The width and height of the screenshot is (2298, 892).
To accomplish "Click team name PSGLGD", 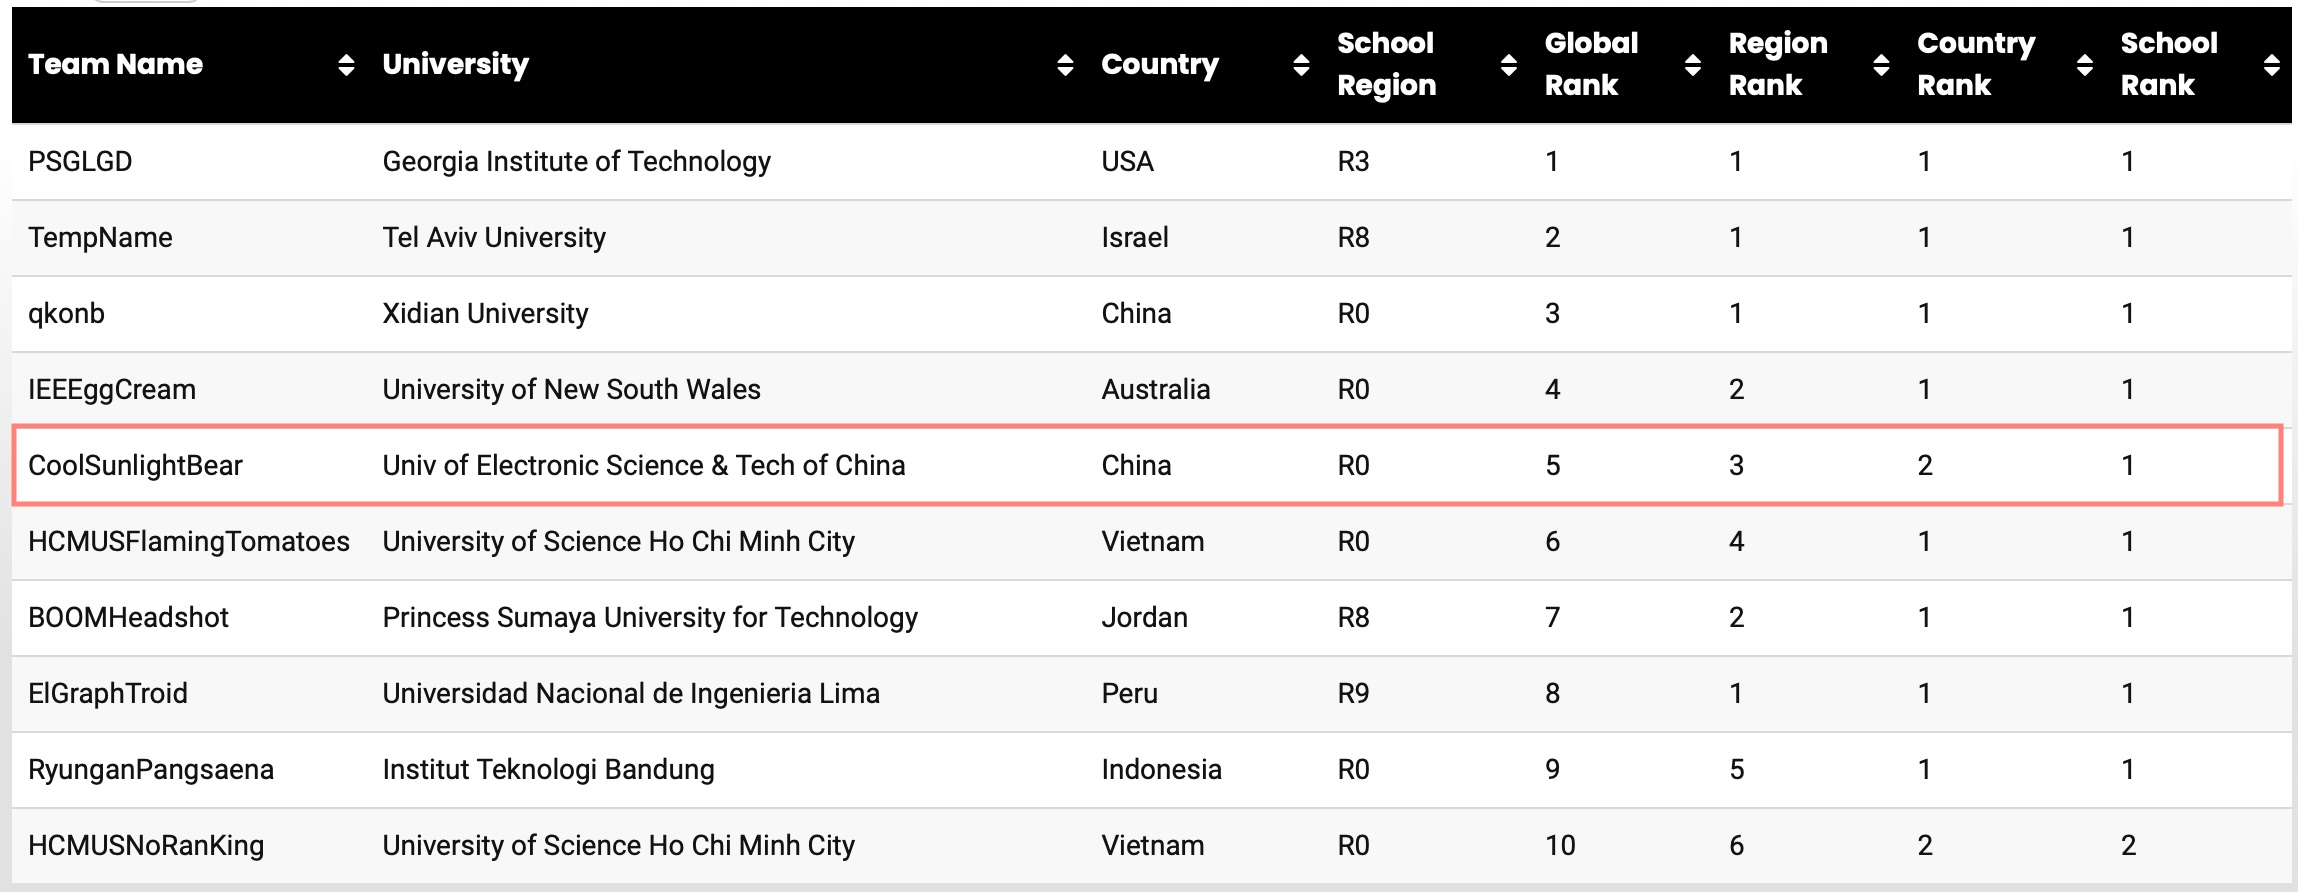I will pos(80,161).
